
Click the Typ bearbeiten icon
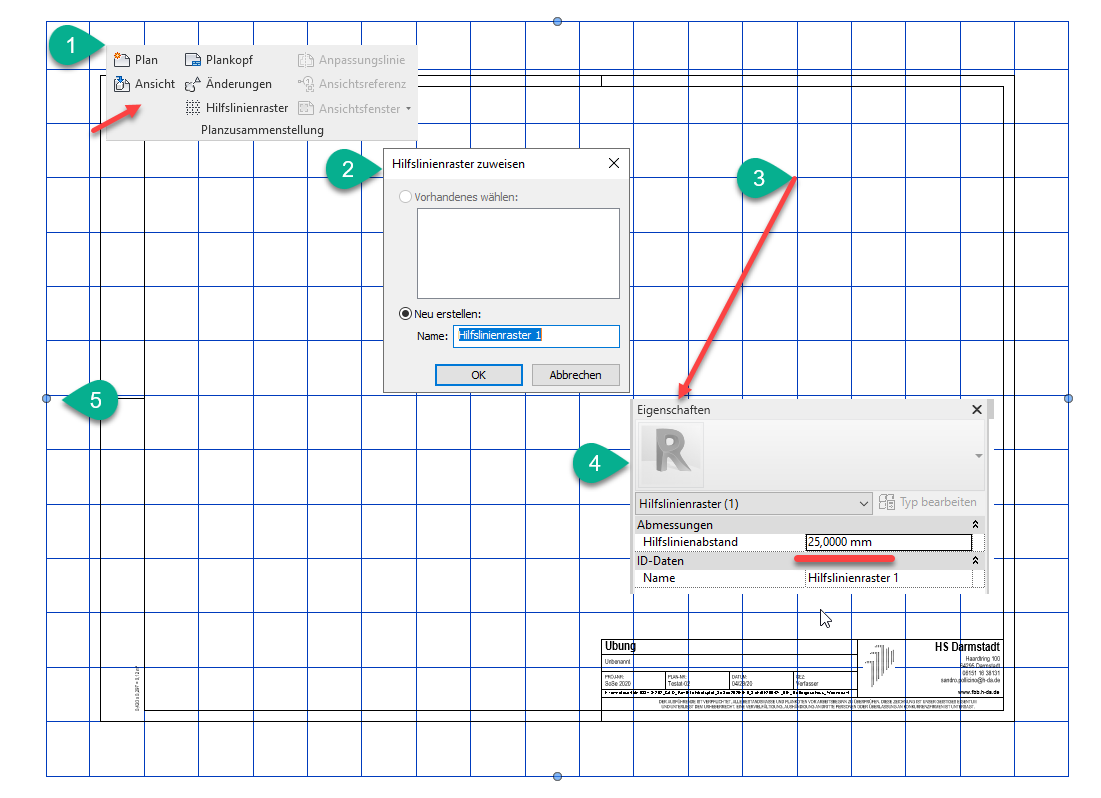coord(886,503)
